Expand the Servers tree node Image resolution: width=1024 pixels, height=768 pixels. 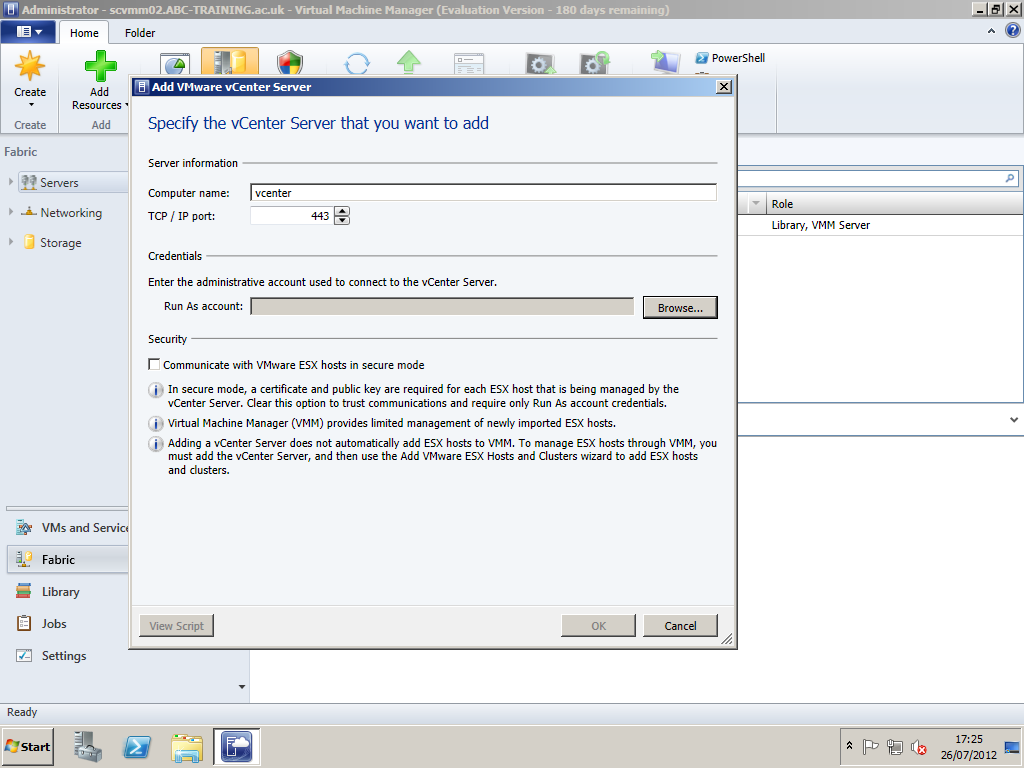11,182
